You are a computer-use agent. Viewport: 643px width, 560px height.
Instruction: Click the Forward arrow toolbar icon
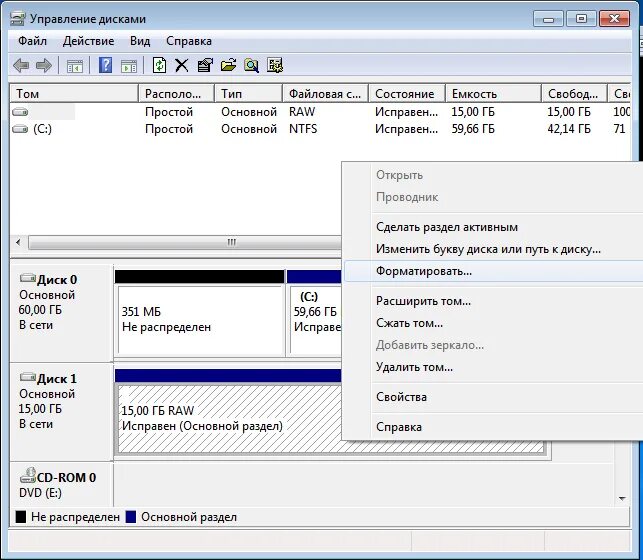(44, 65)
